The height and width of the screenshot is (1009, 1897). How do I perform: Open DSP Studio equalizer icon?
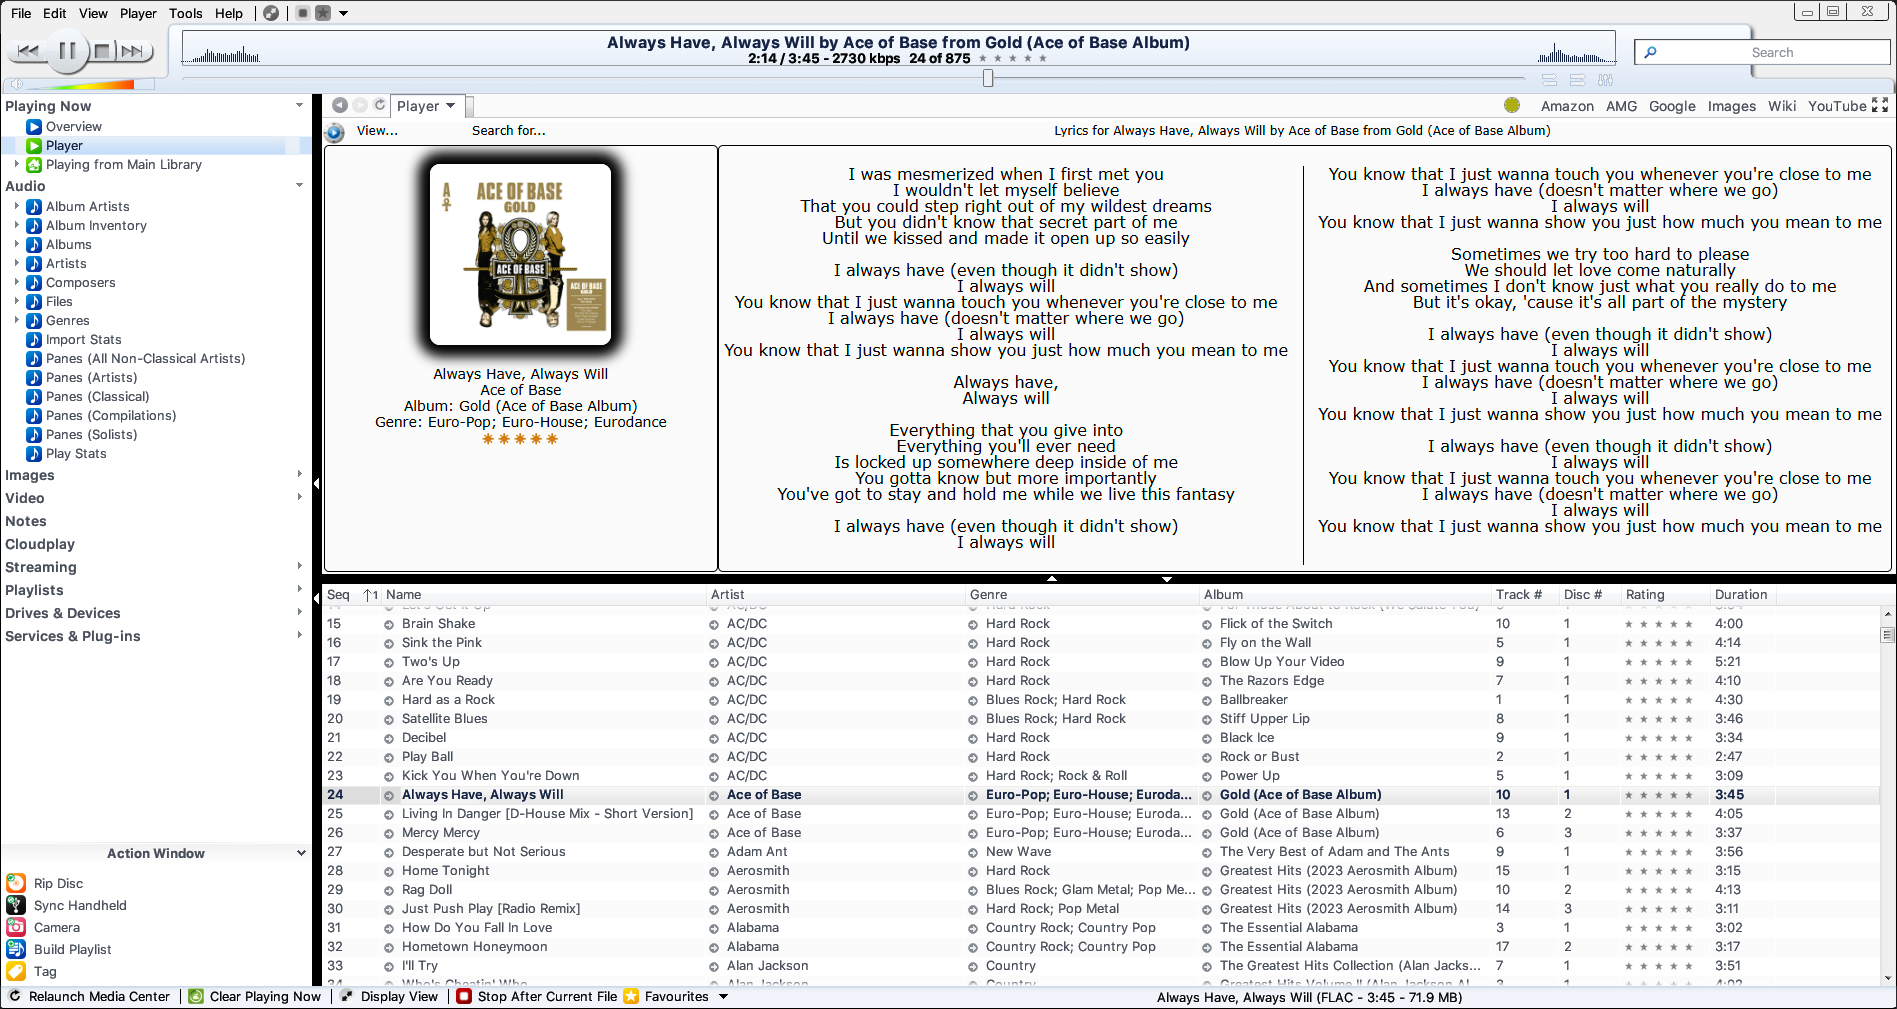coord(1606,80)
